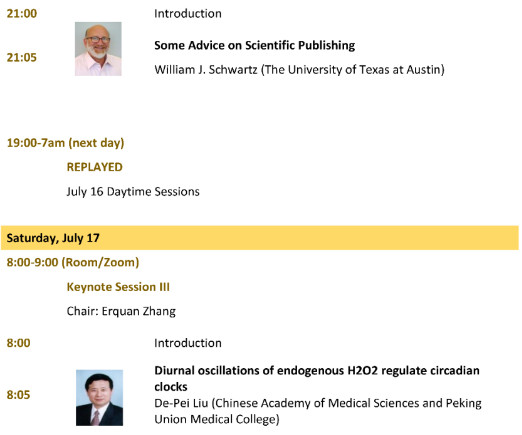The height and width of the screenshot is (435, 522).
Task: Click De-Pei Liu's portrait photo
Action: pos(99,398)
